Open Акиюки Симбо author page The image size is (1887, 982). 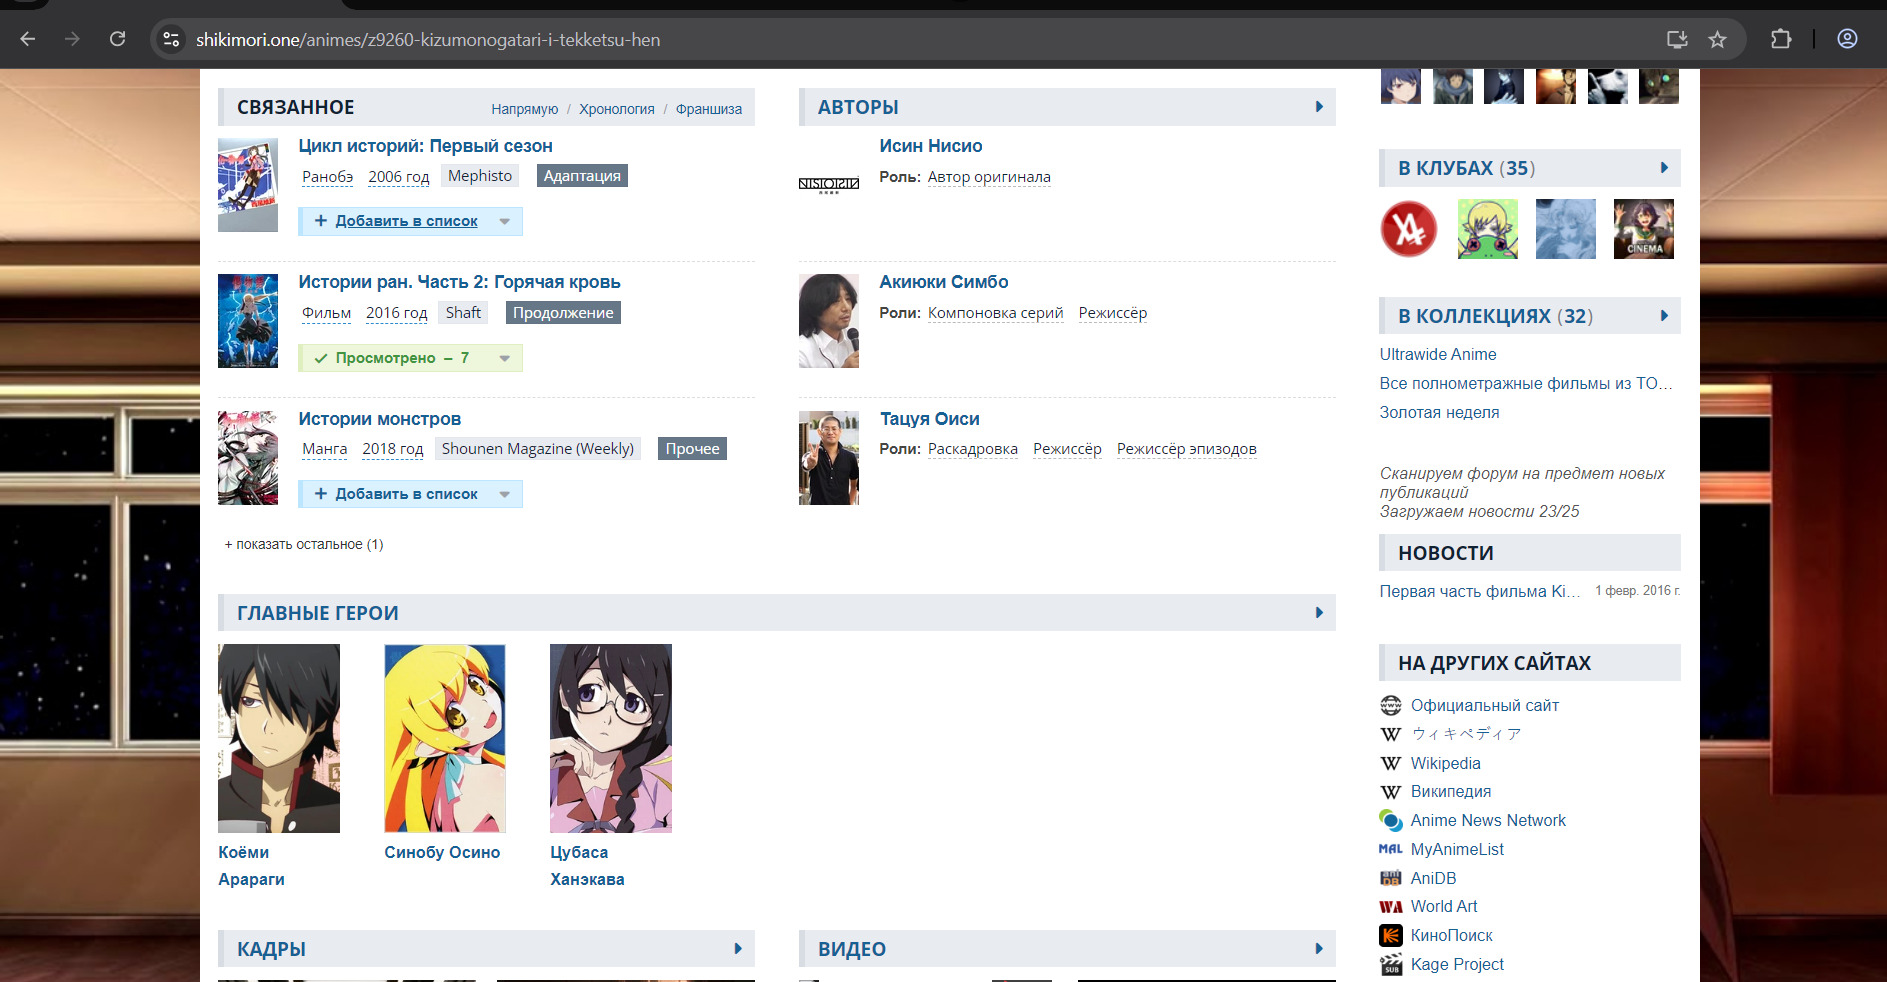(943, 282)
